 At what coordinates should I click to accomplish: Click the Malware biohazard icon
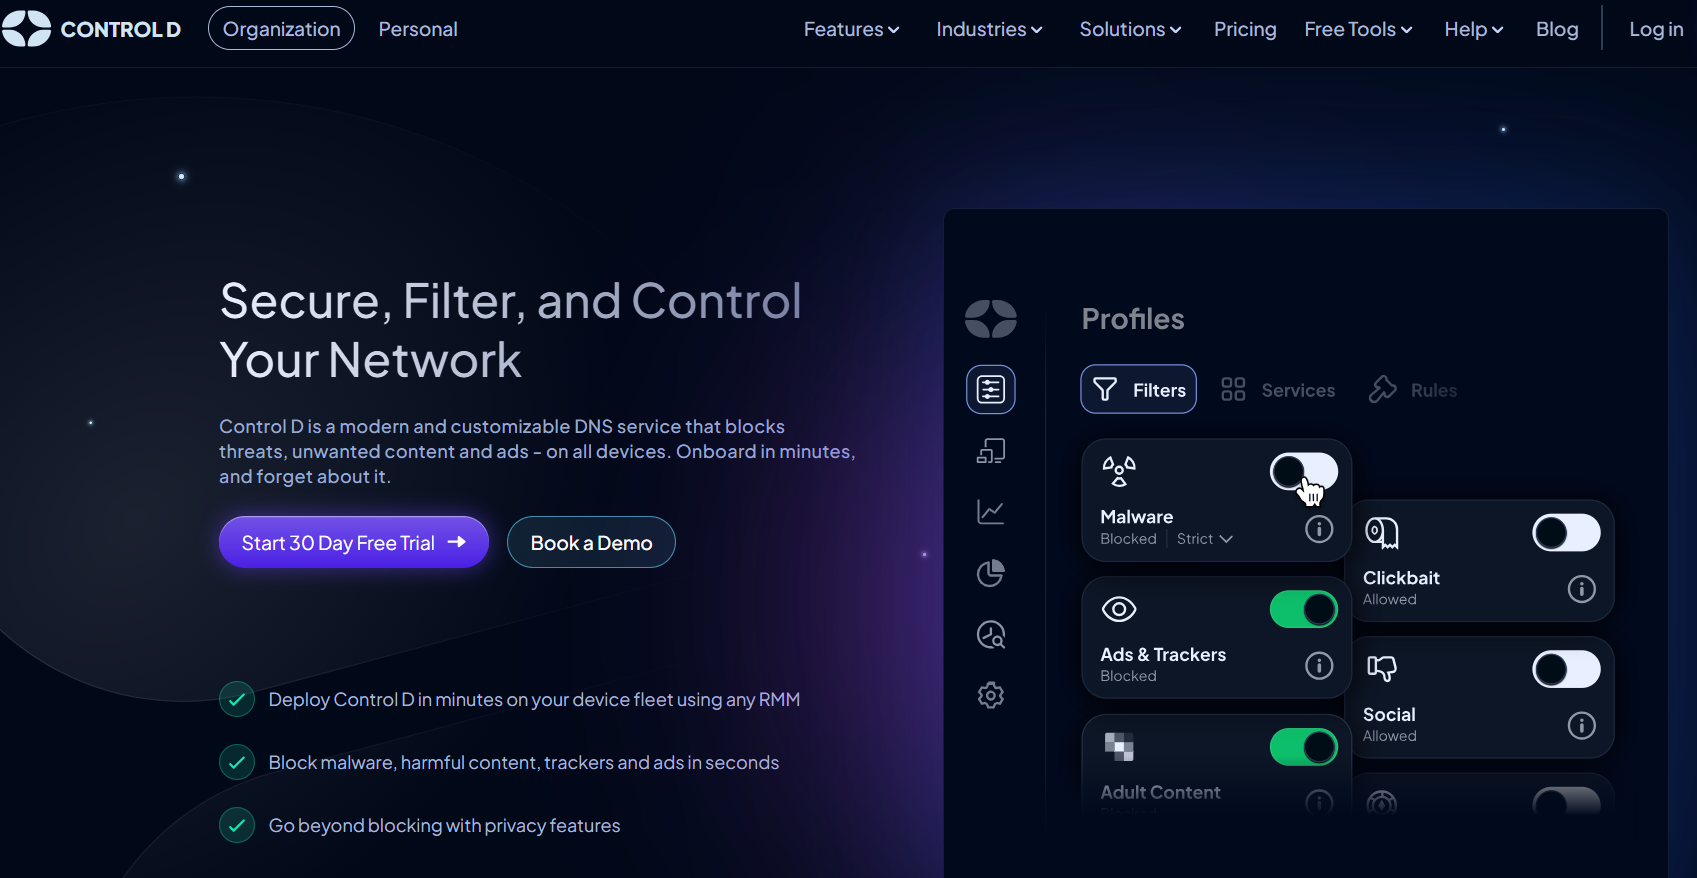point(1119,471)
